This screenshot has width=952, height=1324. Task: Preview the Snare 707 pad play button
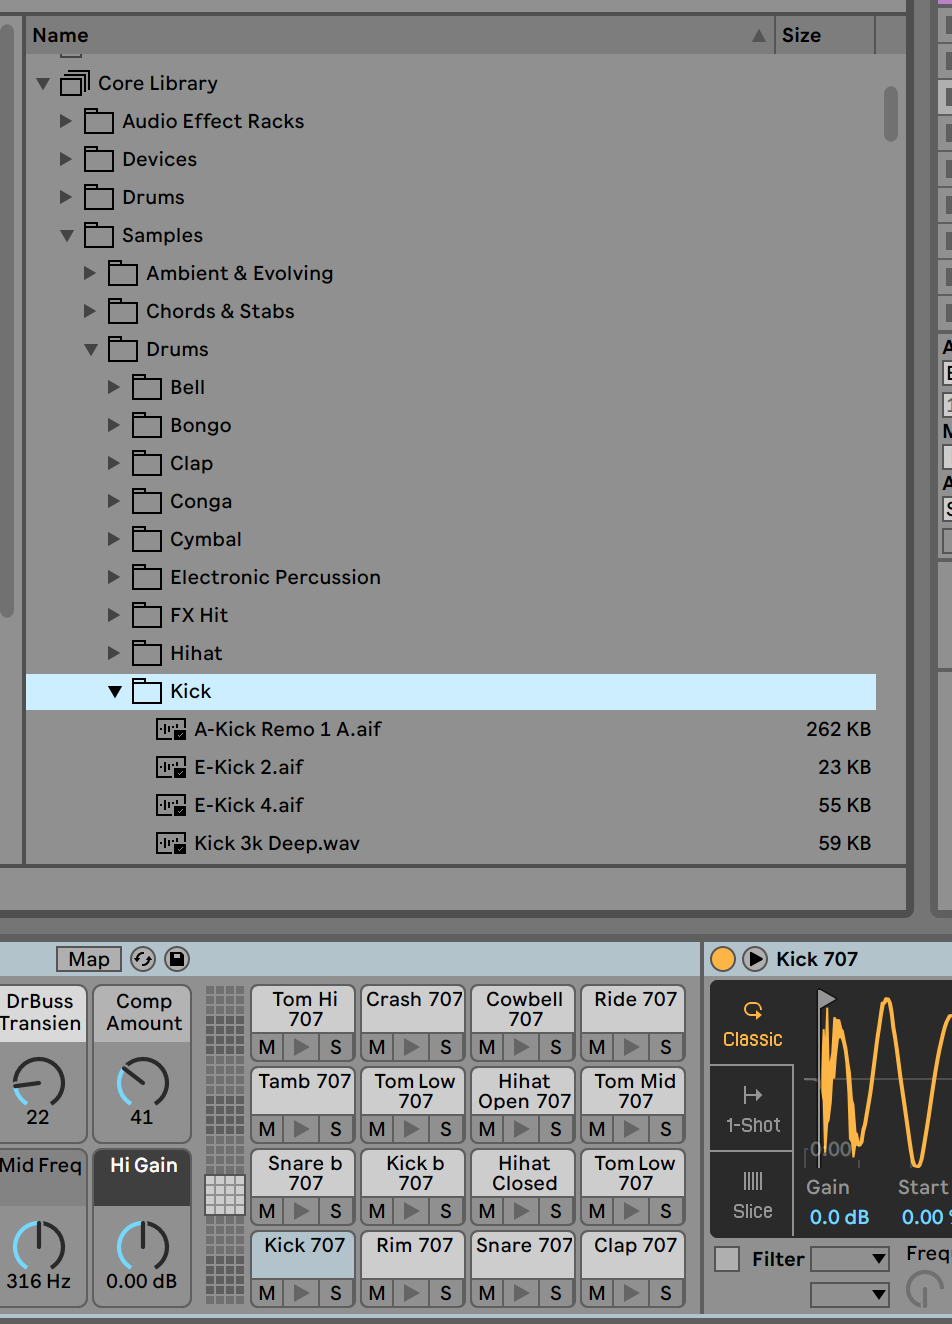(521, 1293)
